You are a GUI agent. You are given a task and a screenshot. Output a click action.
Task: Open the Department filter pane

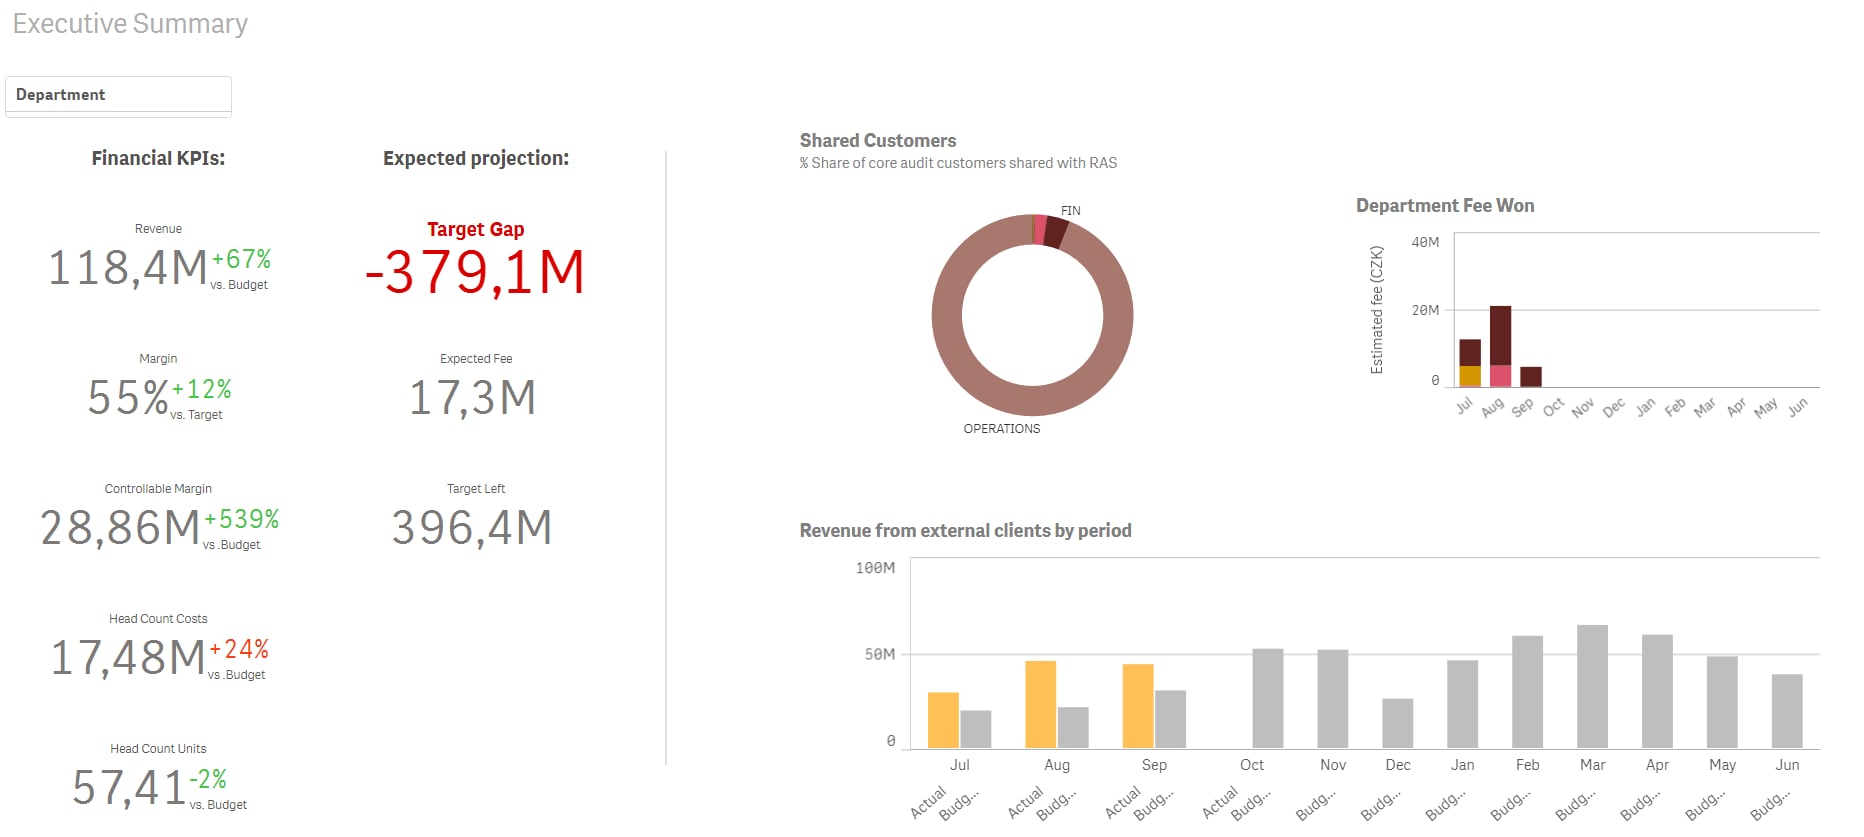(118, 95)
